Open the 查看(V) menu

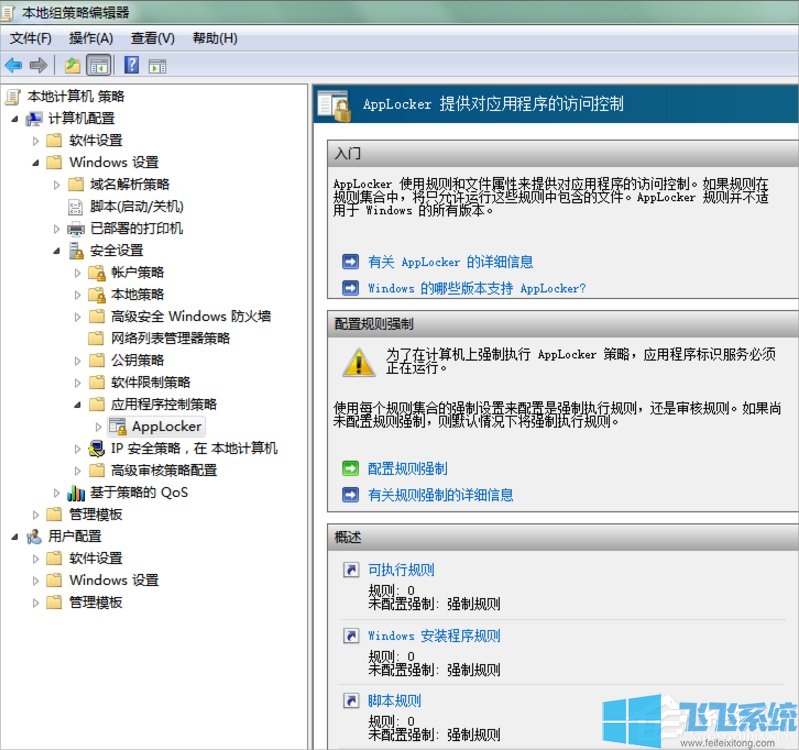pos(152,38)
